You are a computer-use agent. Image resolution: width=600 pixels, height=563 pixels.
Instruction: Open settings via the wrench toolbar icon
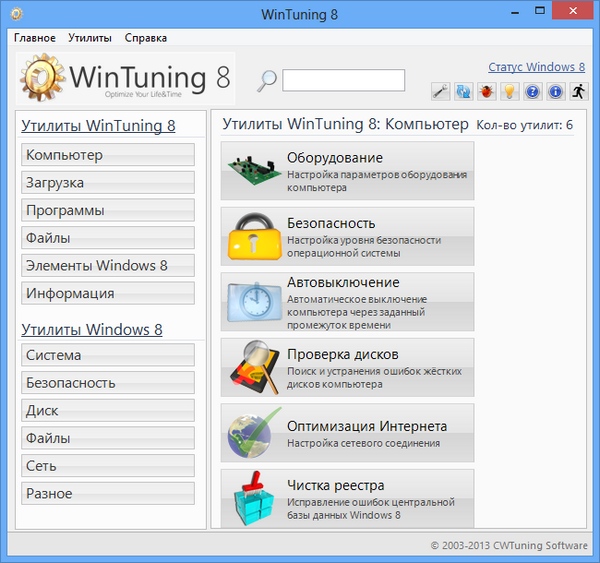point(440,91)
